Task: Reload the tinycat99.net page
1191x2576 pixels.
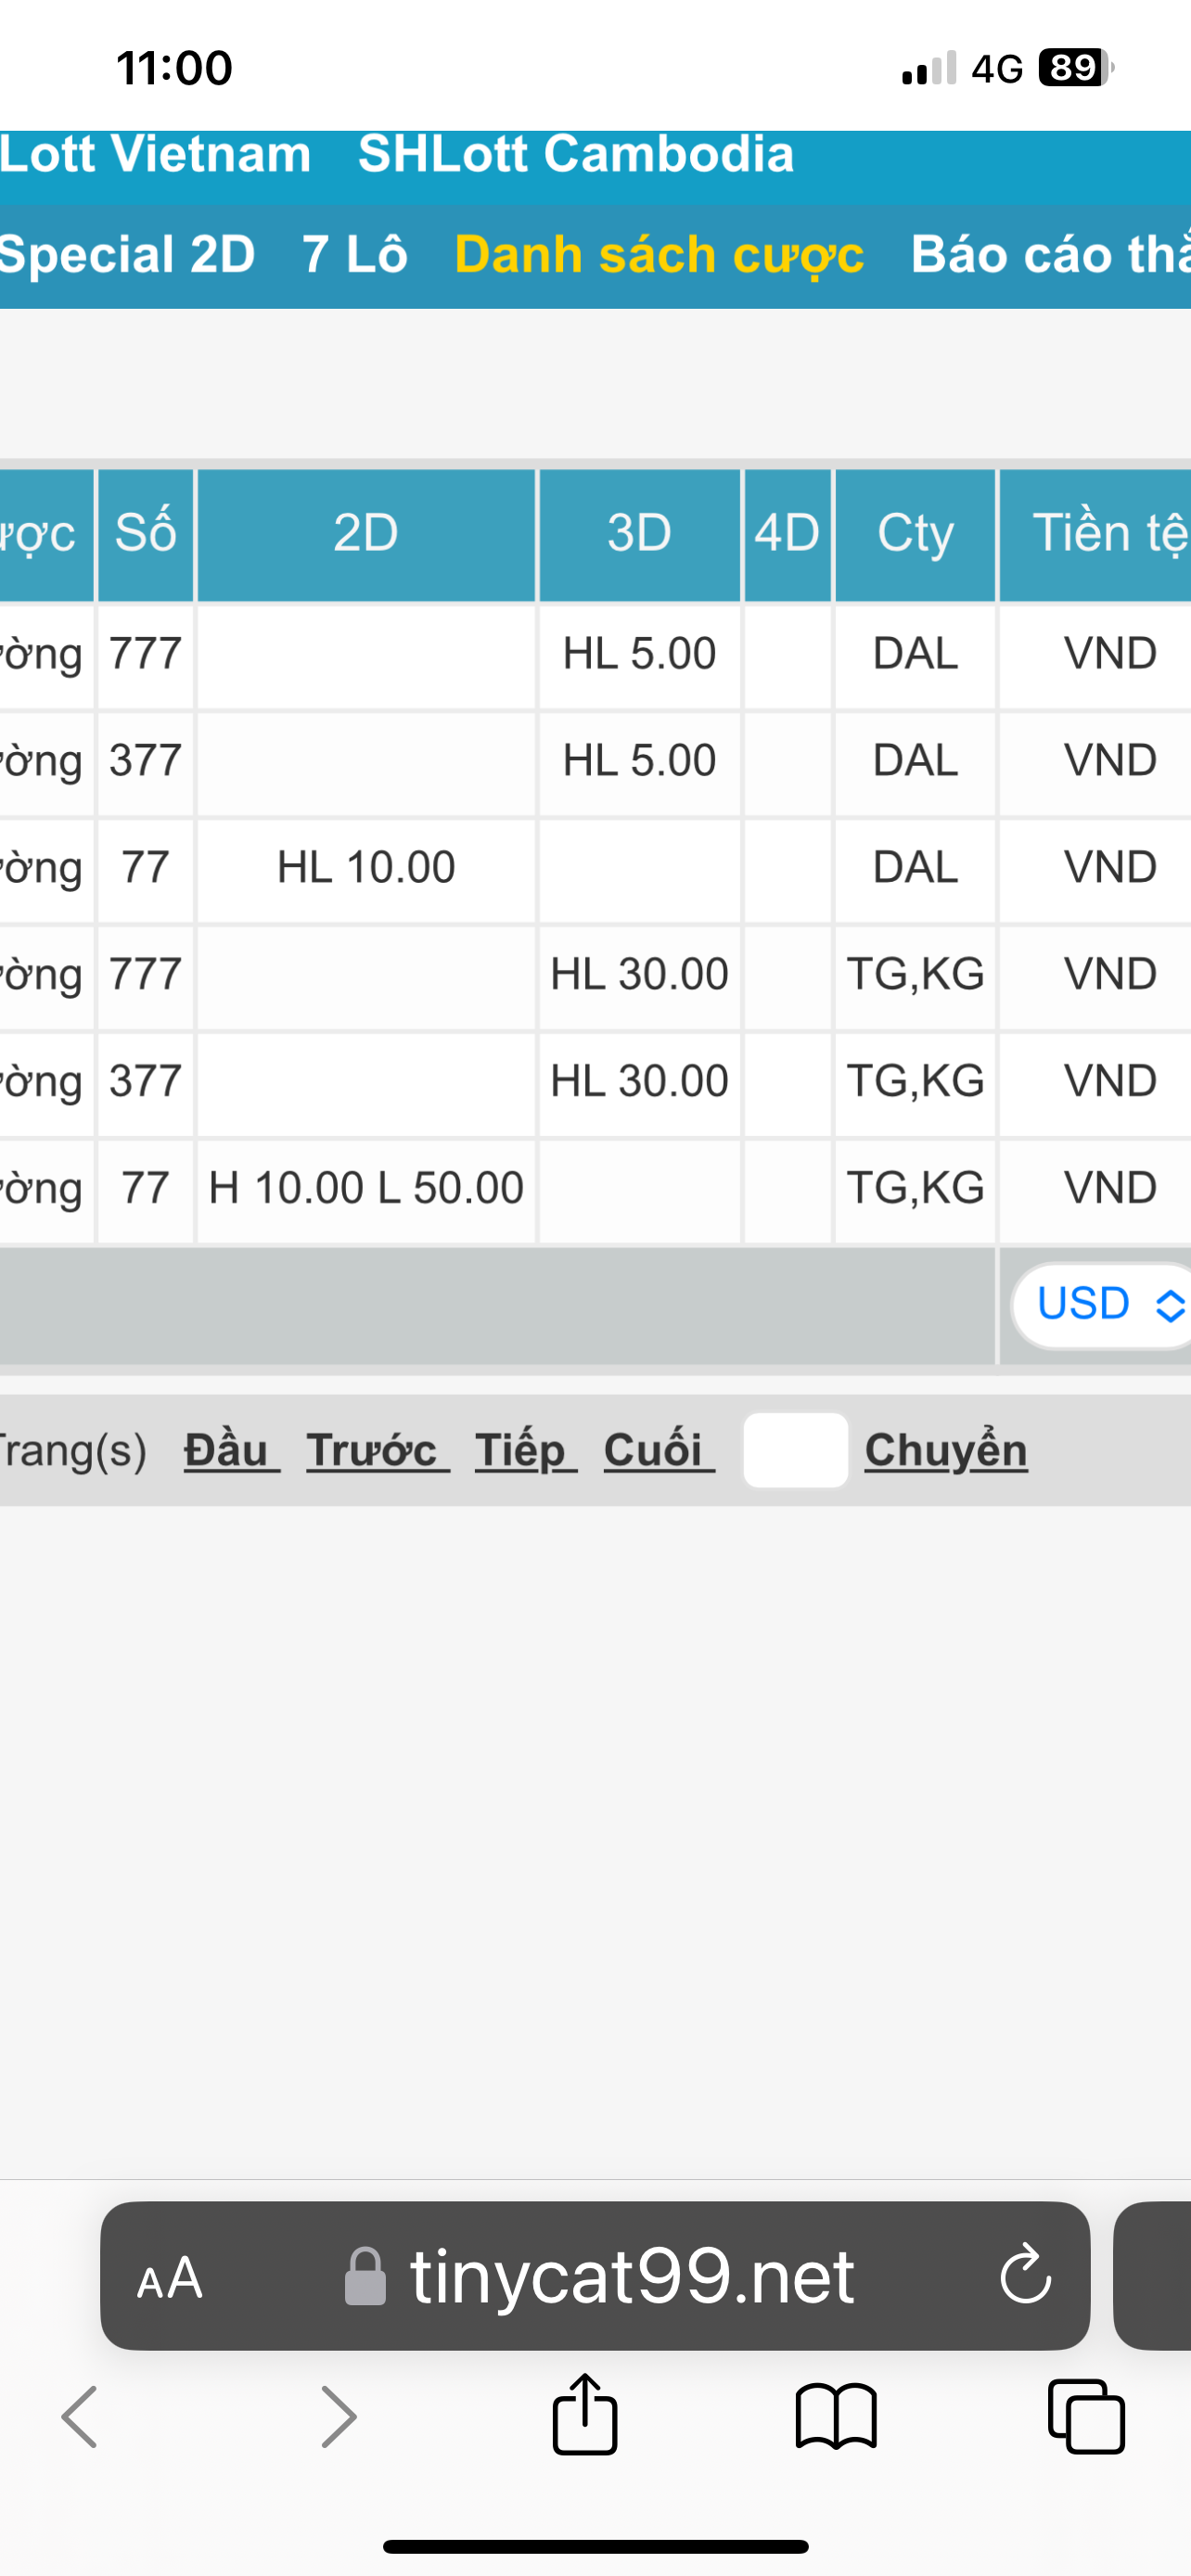Action: (1025, 2275)
